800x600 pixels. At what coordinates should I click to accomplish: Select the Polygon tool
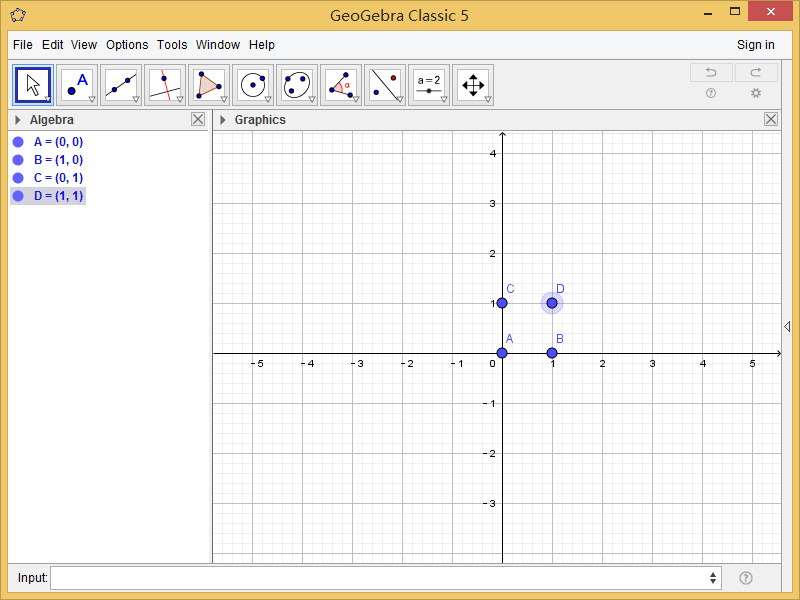click(x=209, y=85)
